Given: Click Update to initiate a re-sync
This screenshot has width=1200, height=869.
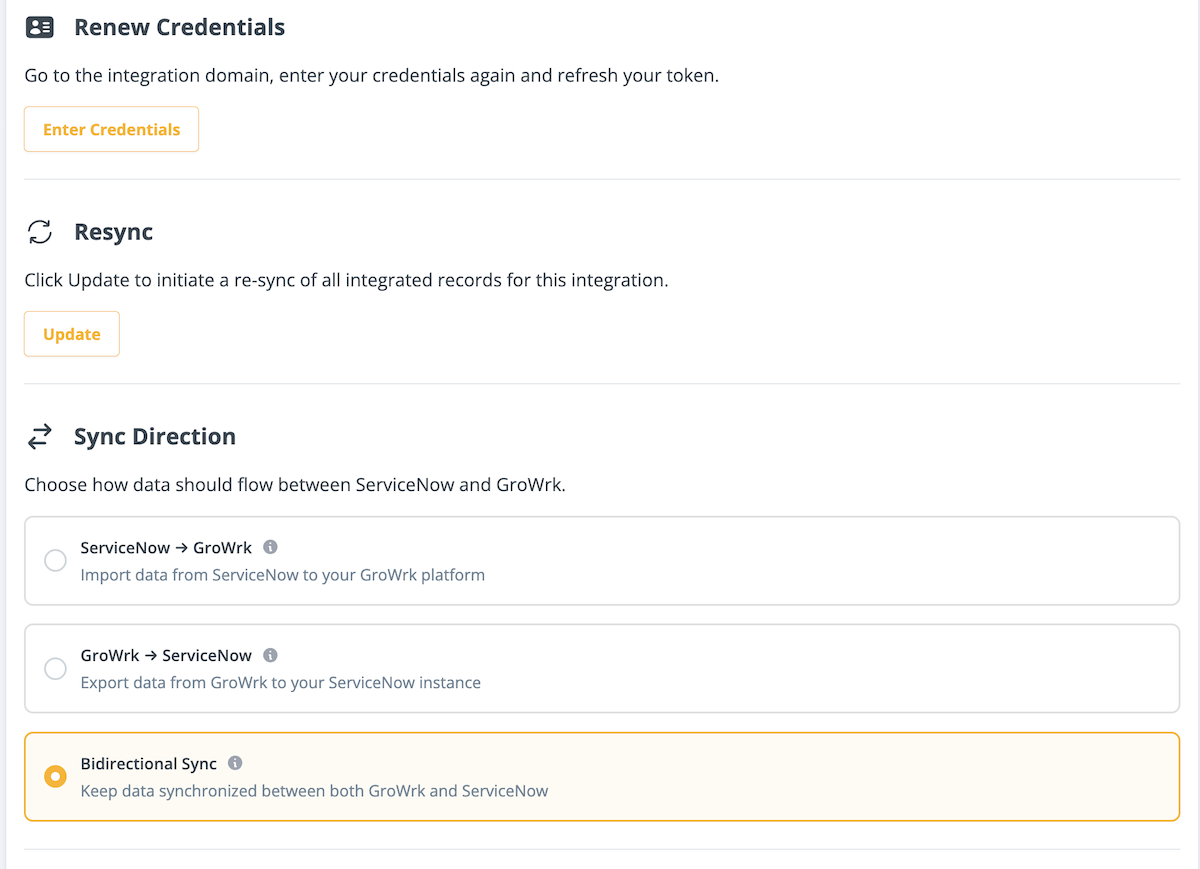Looking at the screenshot, I should click(71, 333).
